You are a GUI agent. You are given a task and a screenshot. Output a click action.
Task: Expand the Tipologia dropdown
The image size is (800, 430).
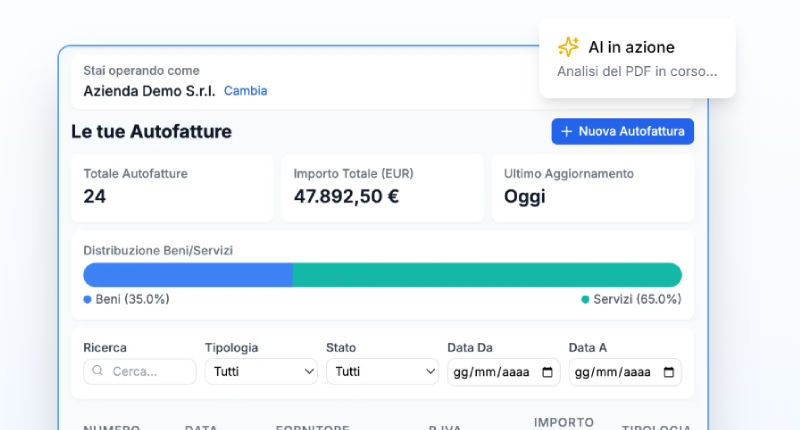[x=261, y=371]
